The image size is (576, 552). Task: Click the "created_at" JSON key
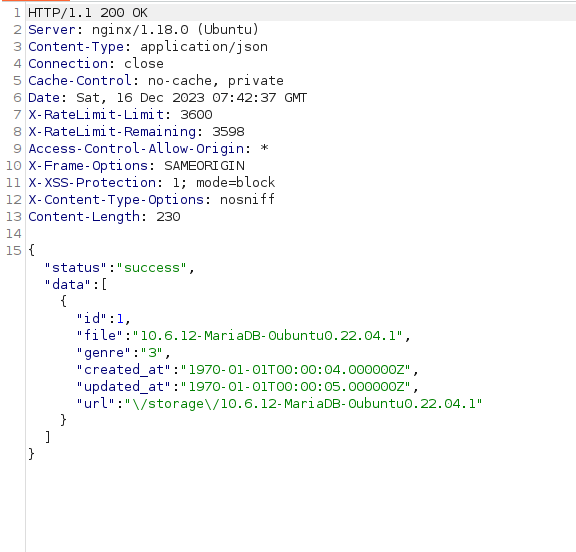(x=124, y=369)
